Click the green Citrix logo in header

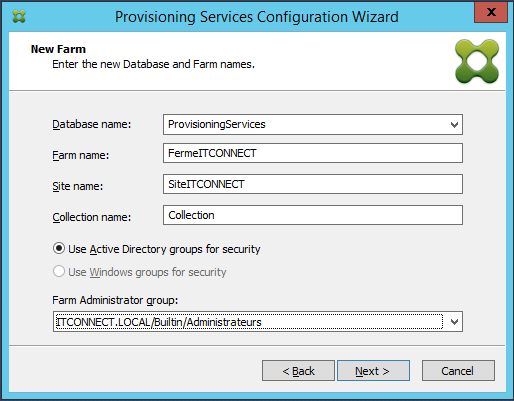pos(477,61)
